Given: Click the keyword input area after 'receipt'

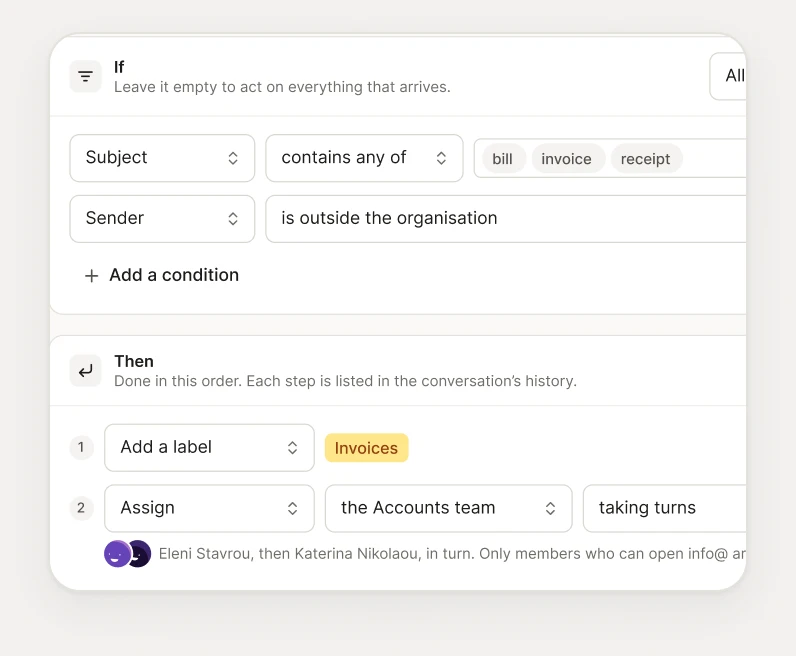Looking at the screenshot, I should (713, 159).
